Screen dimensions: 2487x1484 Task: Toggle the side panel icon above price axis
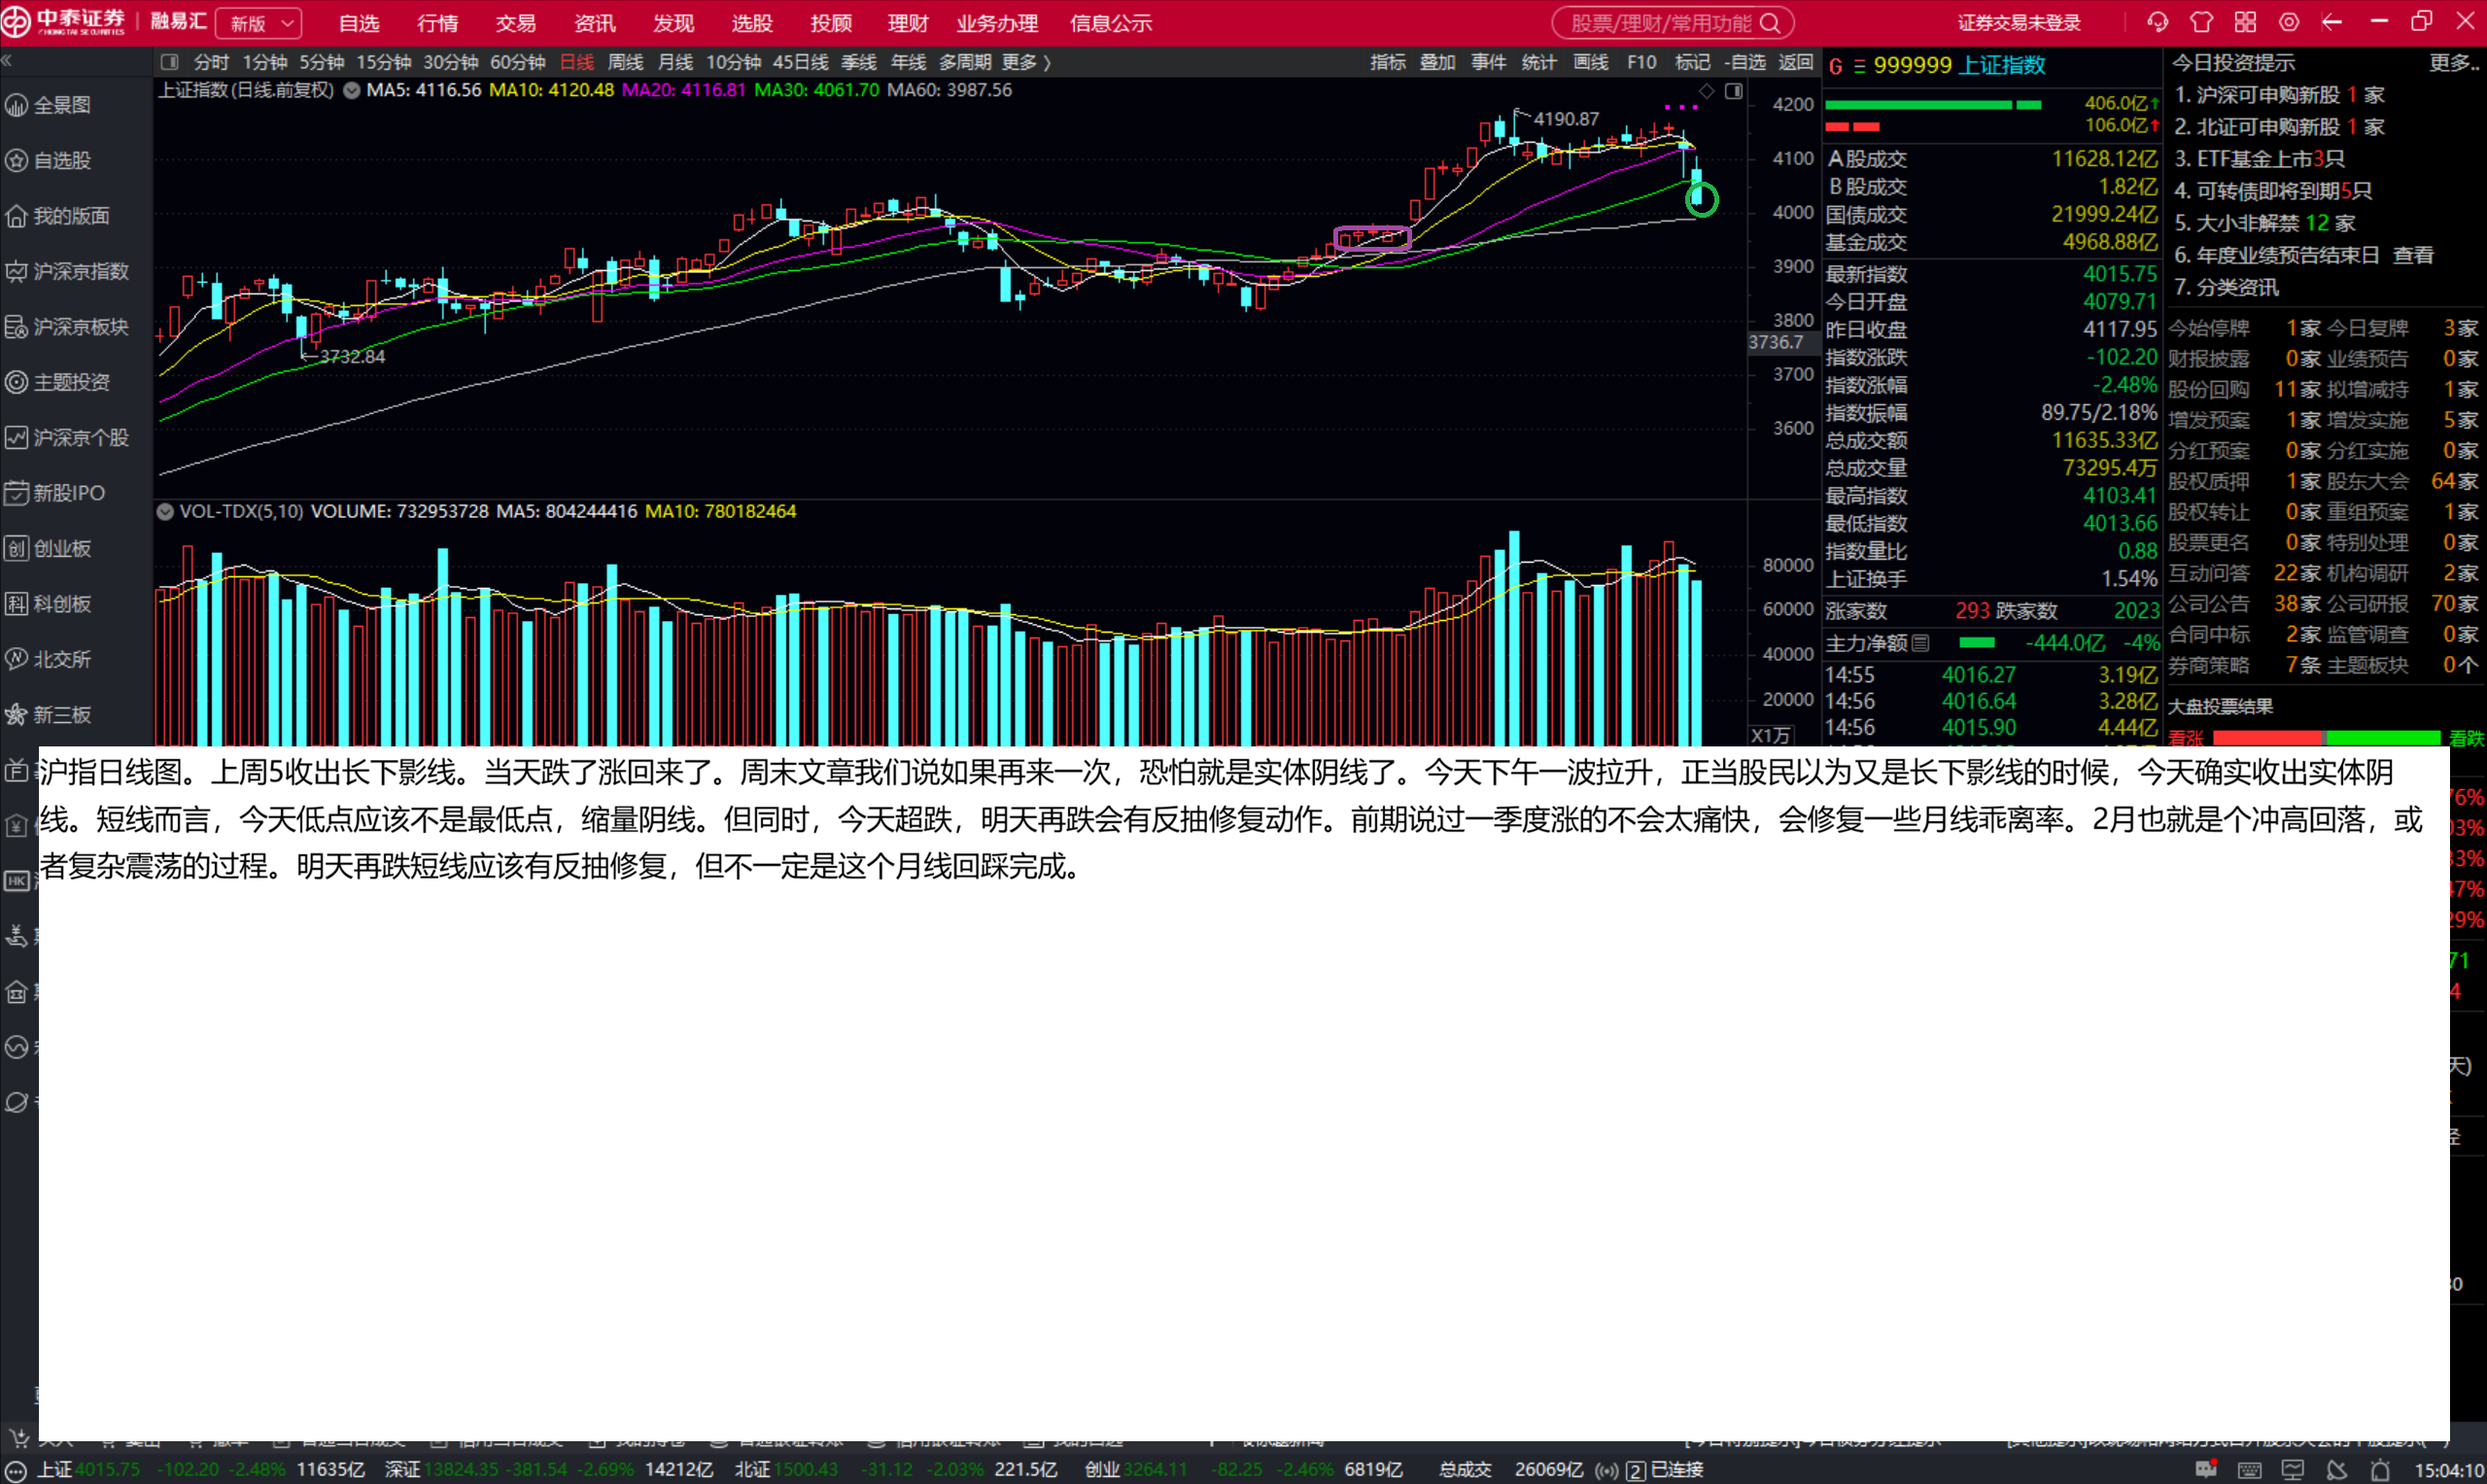click(x=1734, y=91)
